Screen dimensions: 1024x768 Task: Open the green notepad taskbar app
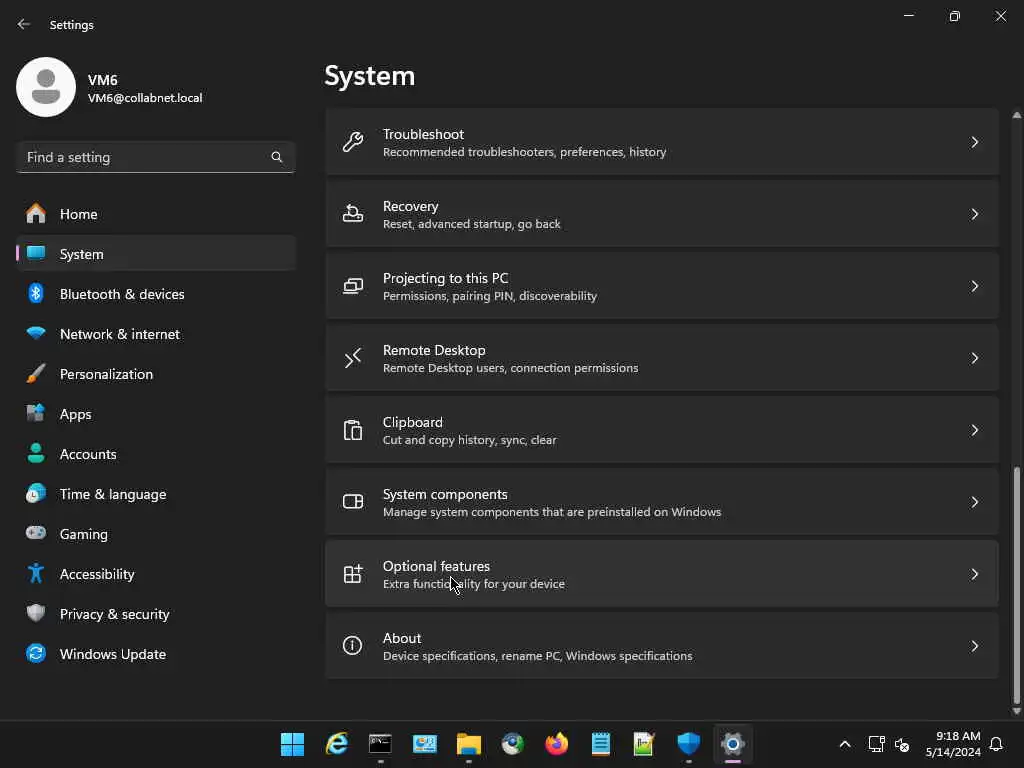pyautogui.click(x=644, y=744)
